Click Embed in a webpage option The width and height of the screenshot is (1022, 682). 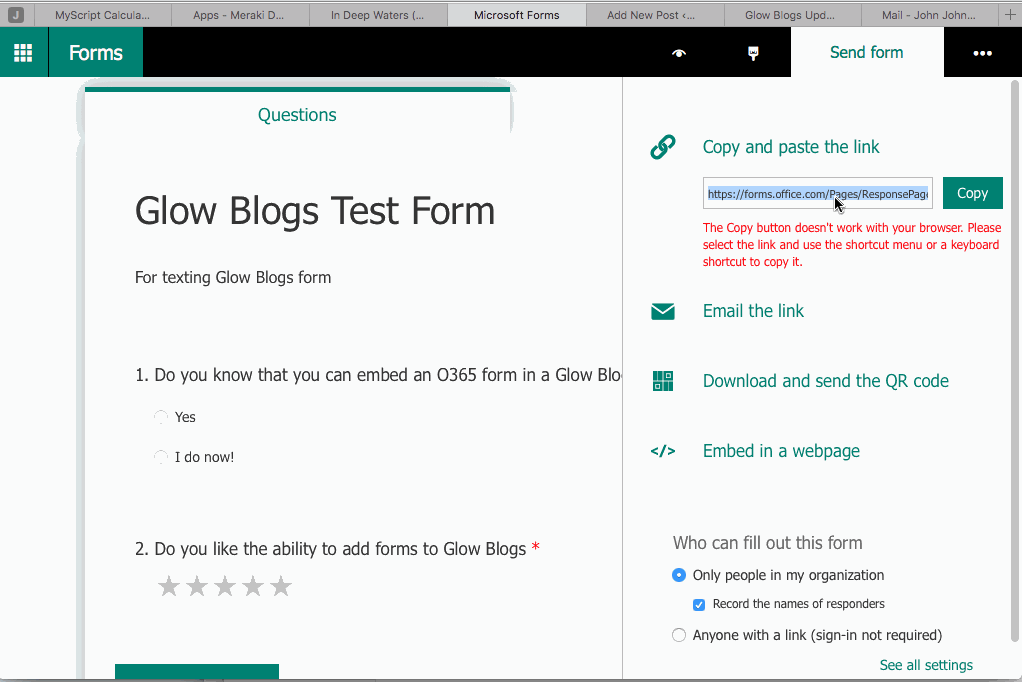[x=781, y=451]
